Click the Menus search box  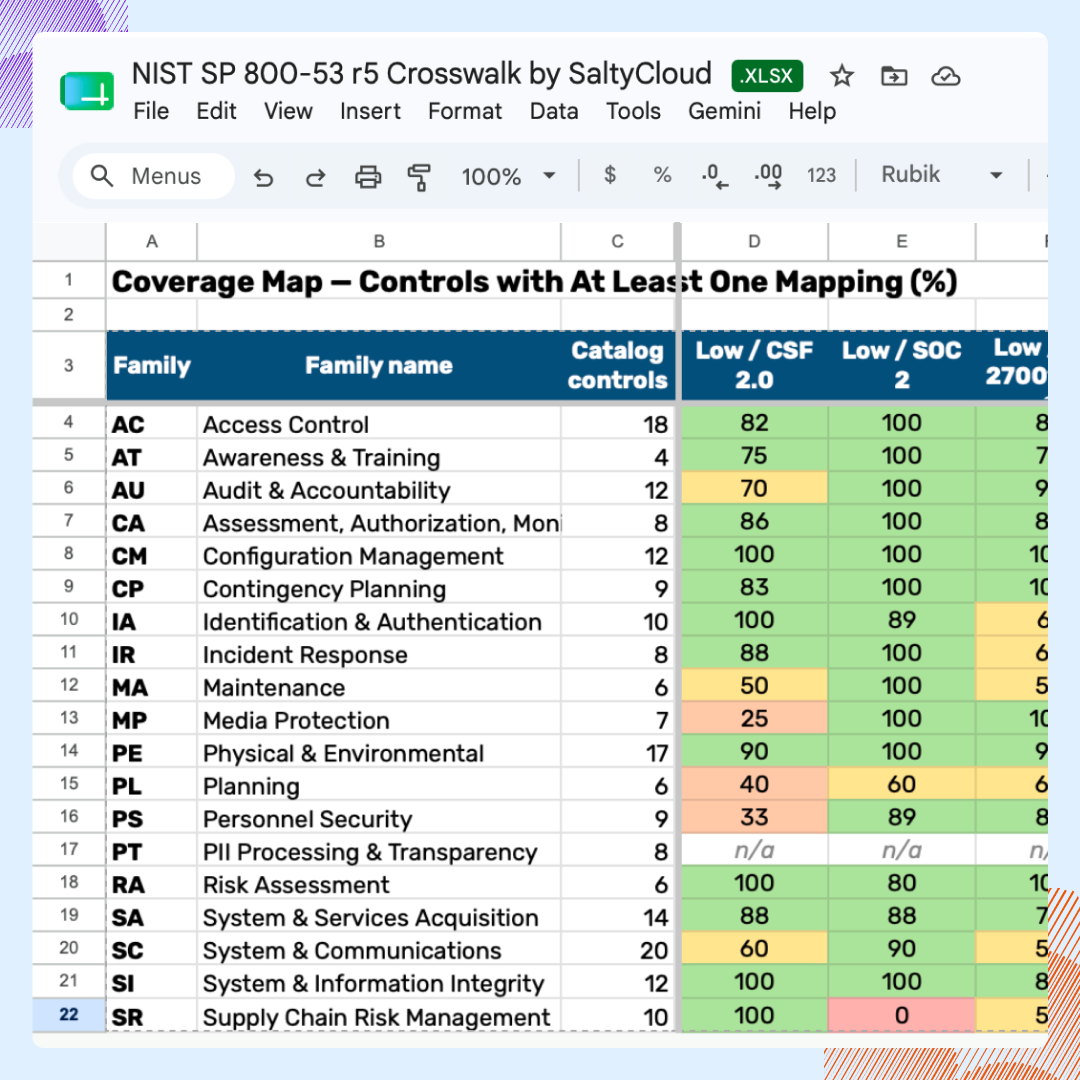[154, 176]
